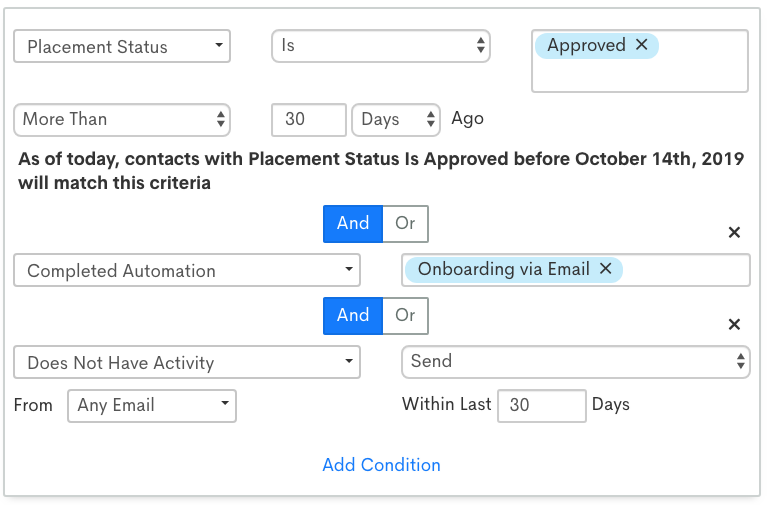768x505 pixels.
Task: Select Or above Completed Automation
Action: pos(405,223)
